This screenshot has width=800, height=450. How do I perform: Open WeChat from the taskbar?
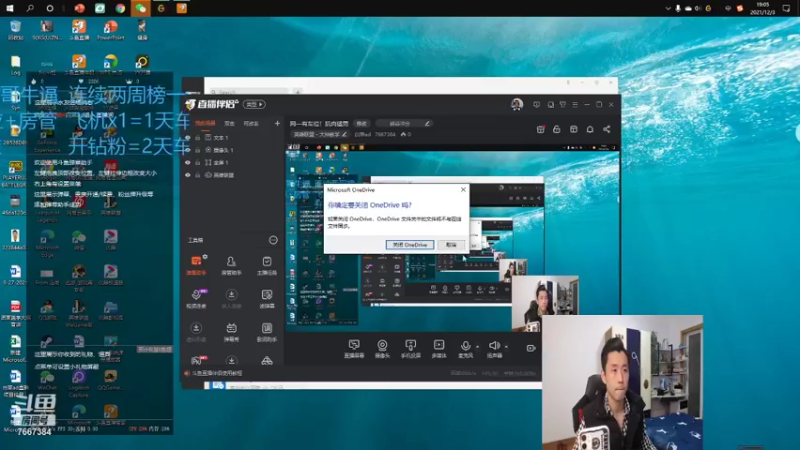[140, 8]
